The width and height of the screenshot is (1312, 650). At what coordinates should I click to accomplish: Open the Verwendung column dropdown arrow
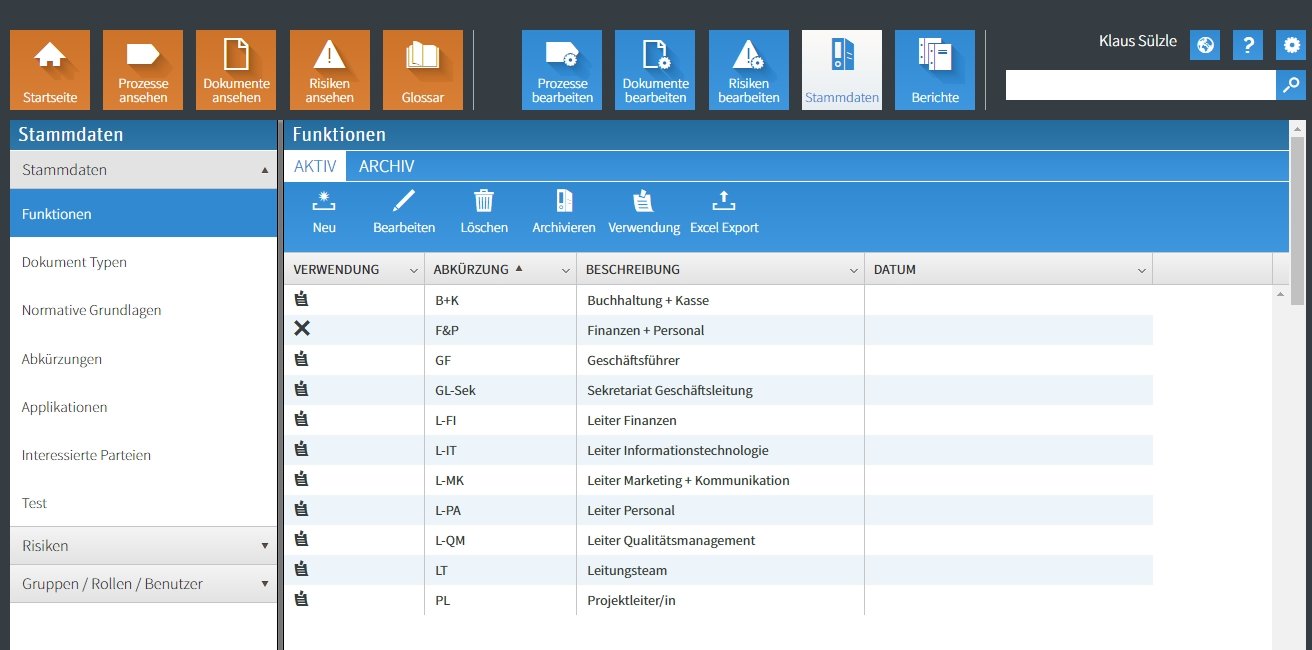point(414,270)
